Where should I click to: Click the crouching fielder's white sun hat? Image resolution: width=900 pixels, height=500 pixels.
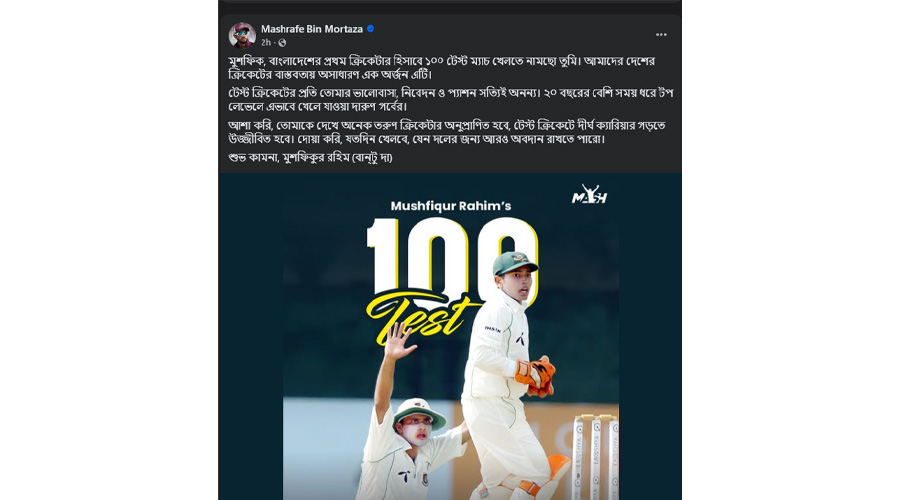(419, 413)
